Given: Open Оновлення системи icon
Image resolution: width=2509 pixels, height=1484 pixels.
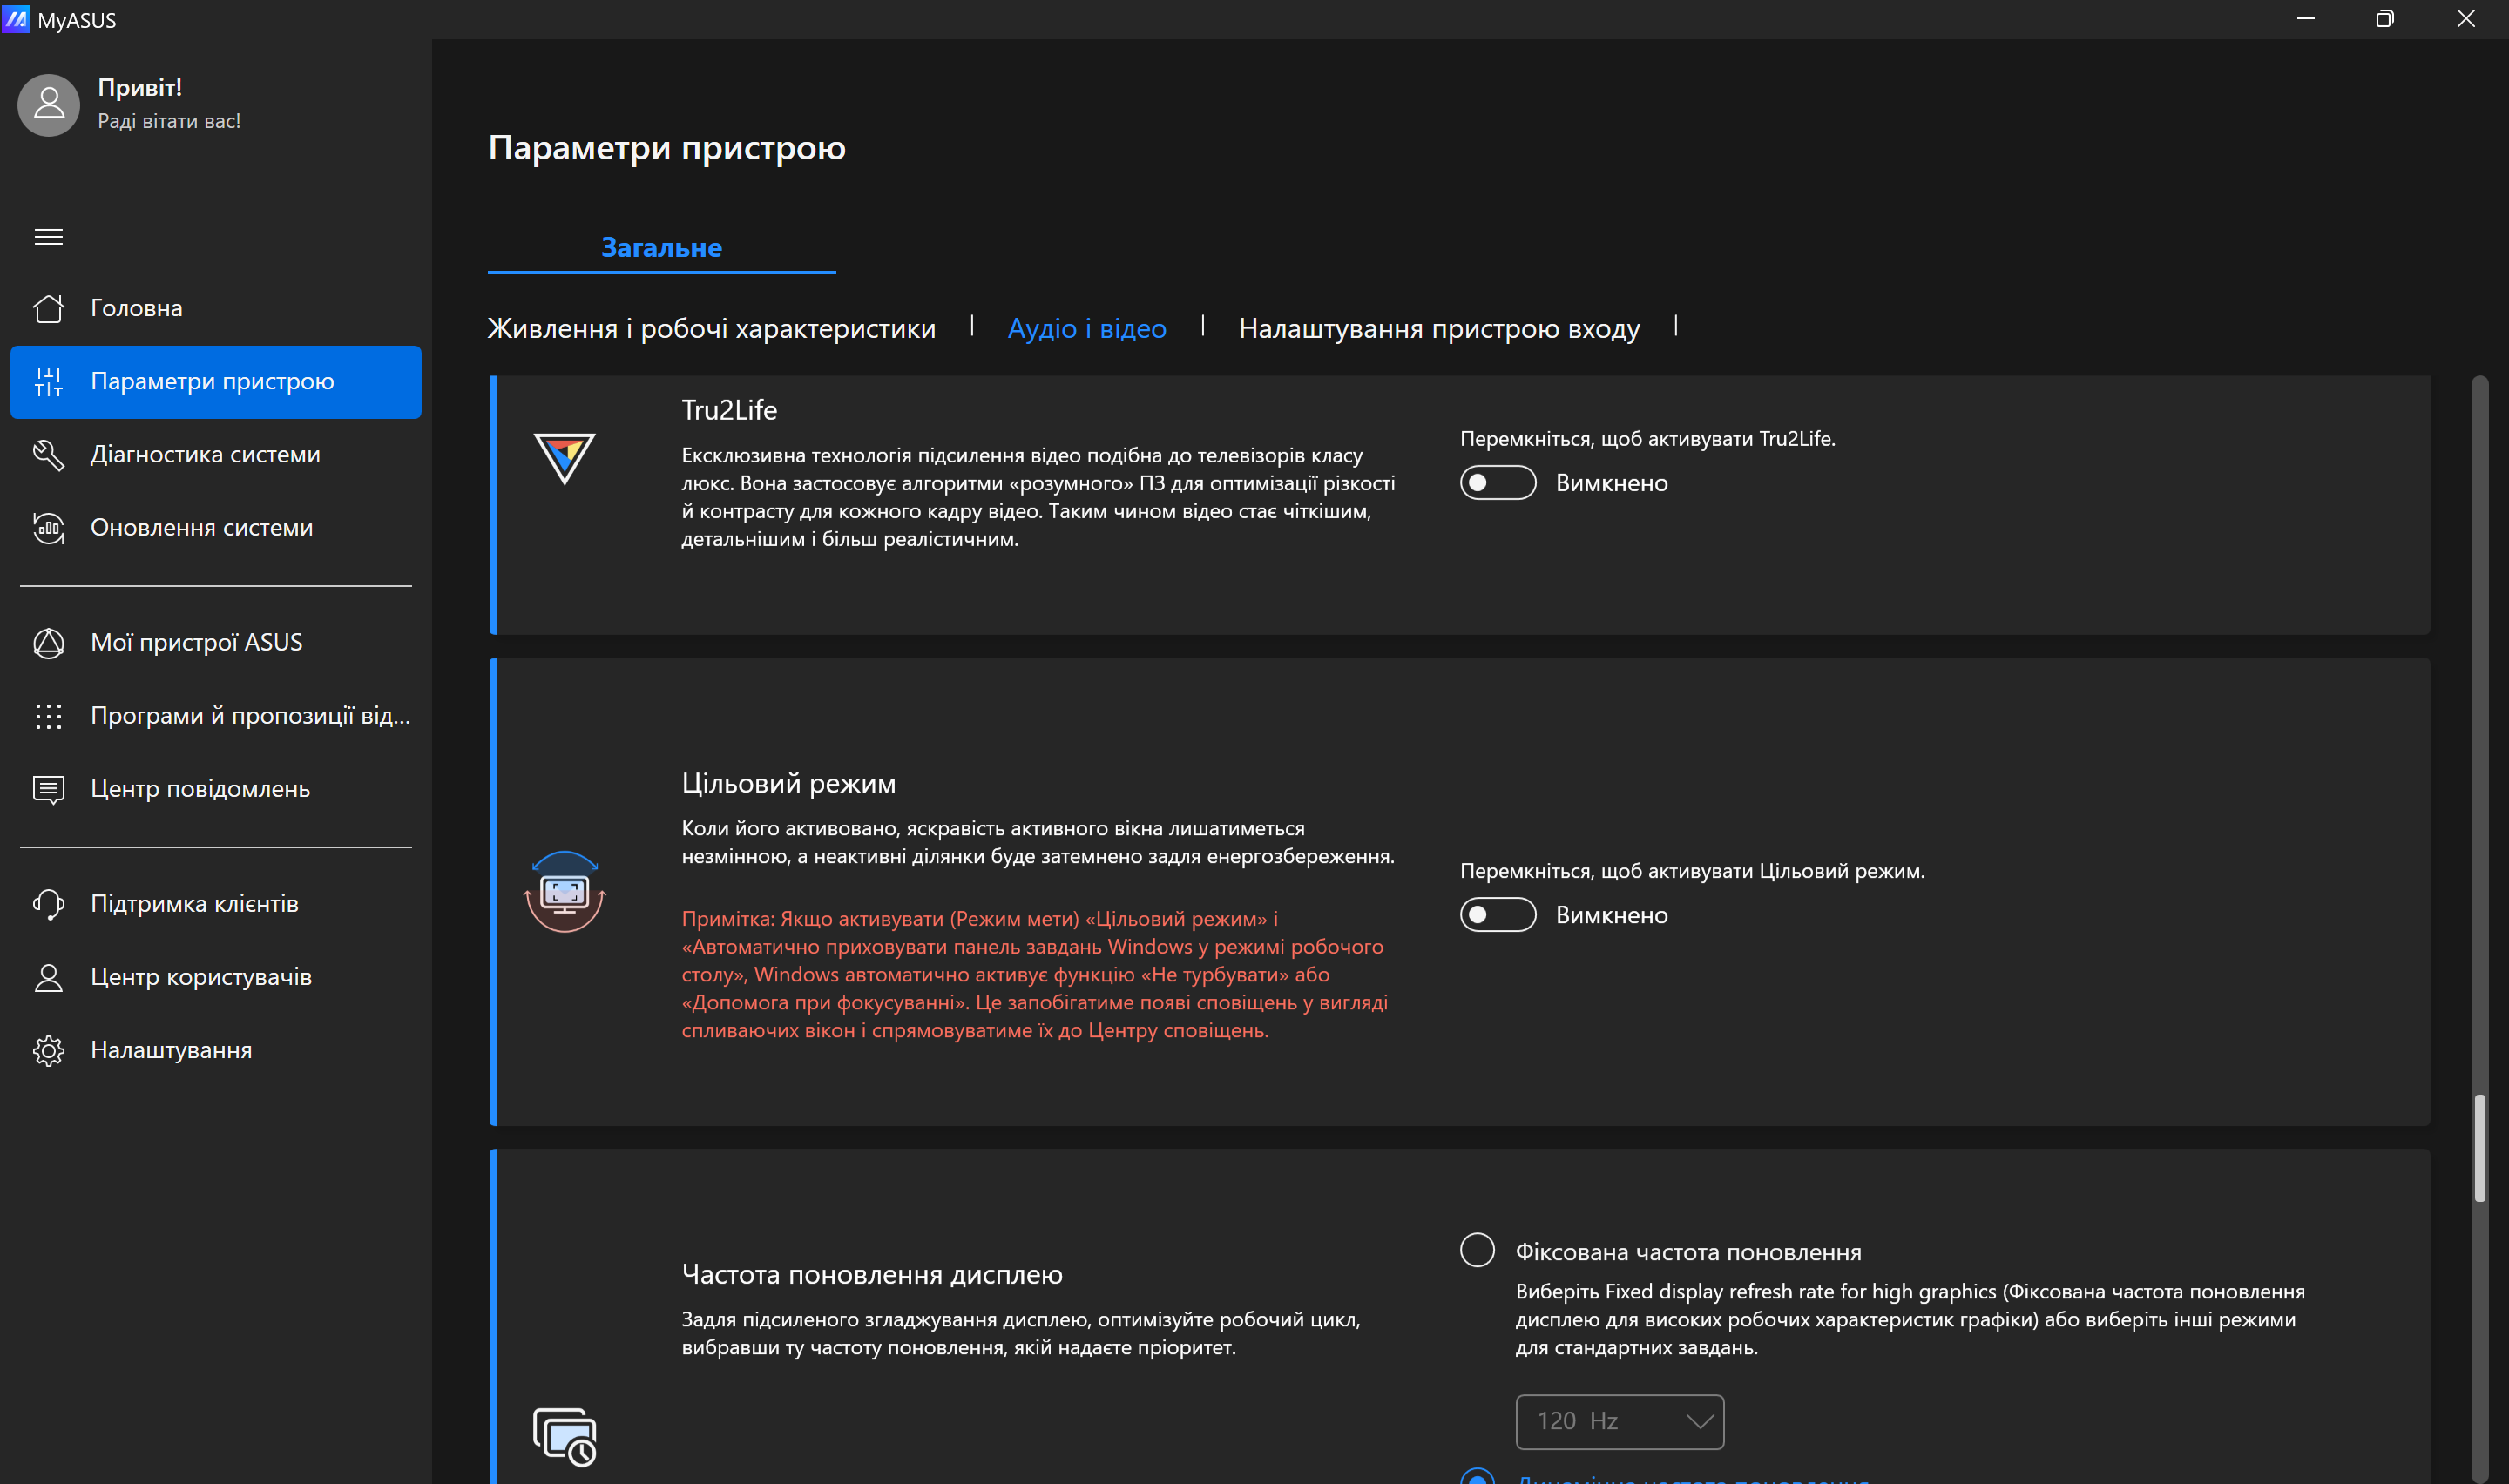Looking at the screenshot, I should tap(48, 527).
